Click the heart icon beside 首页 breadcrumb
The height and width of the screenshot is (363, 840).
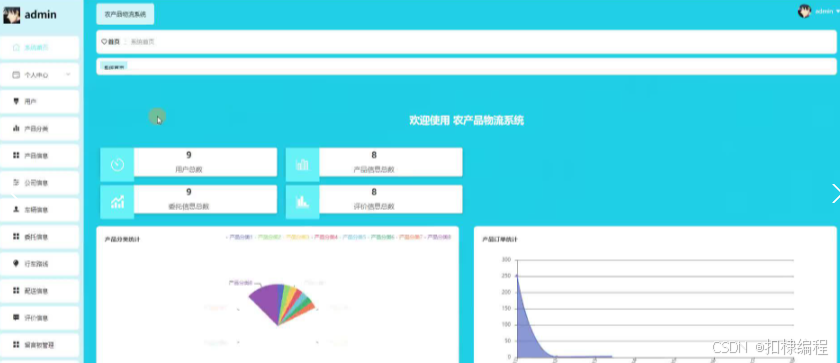tap(104, 42)
